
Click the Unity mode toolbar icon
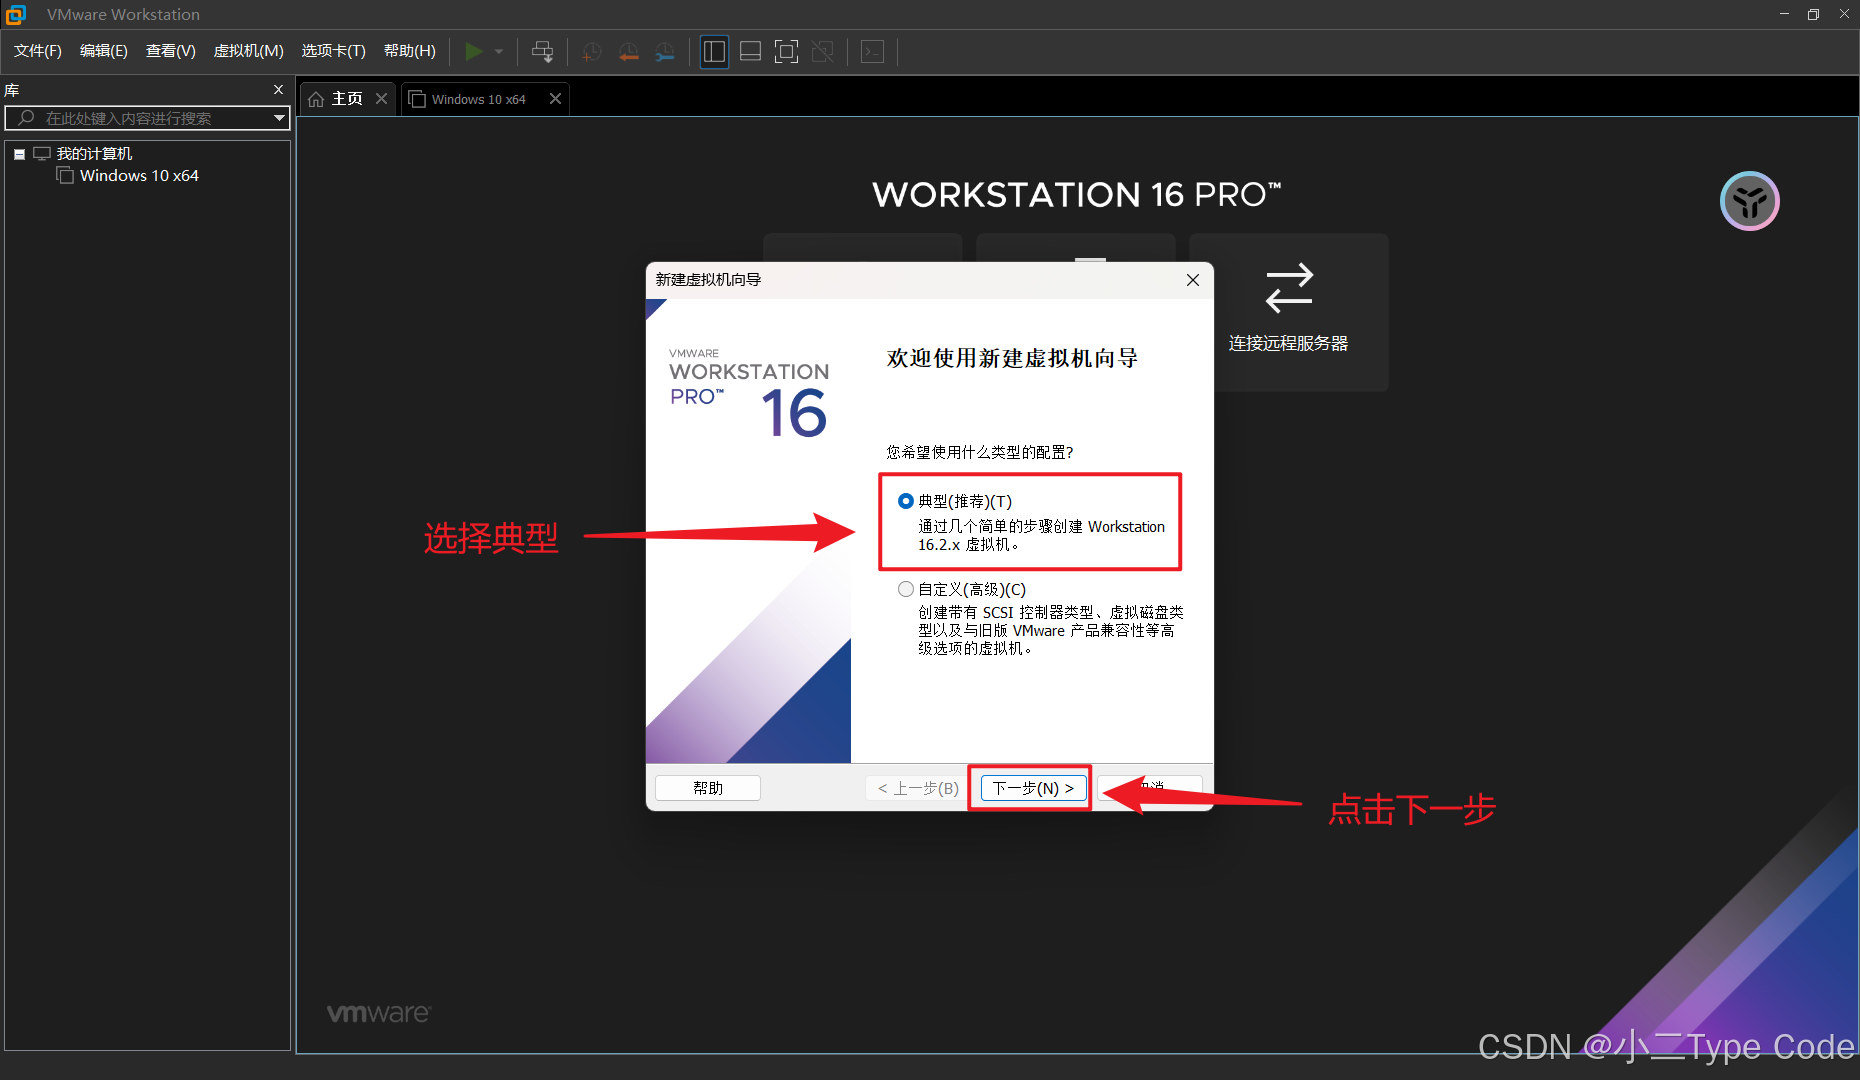point(823,51)
